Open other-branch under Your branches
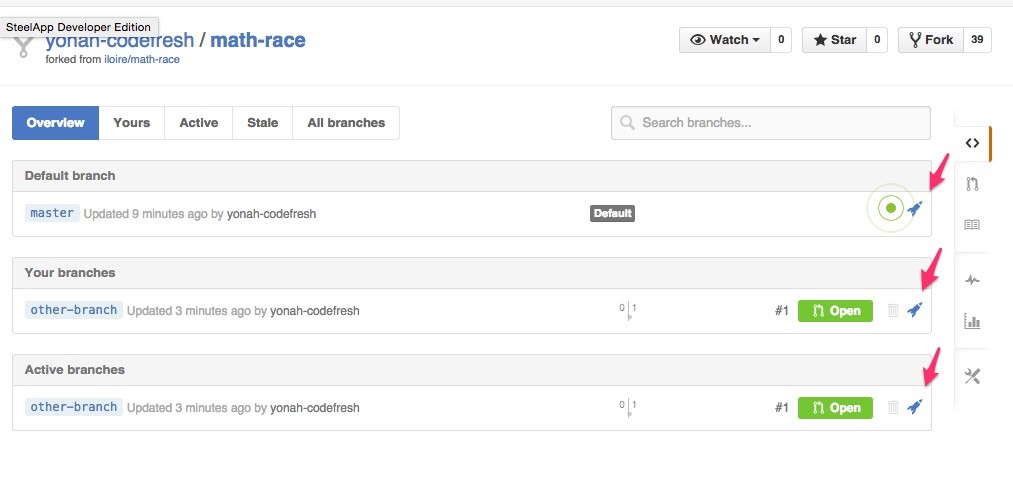The image size is (1013, 477). click(74, 310)
